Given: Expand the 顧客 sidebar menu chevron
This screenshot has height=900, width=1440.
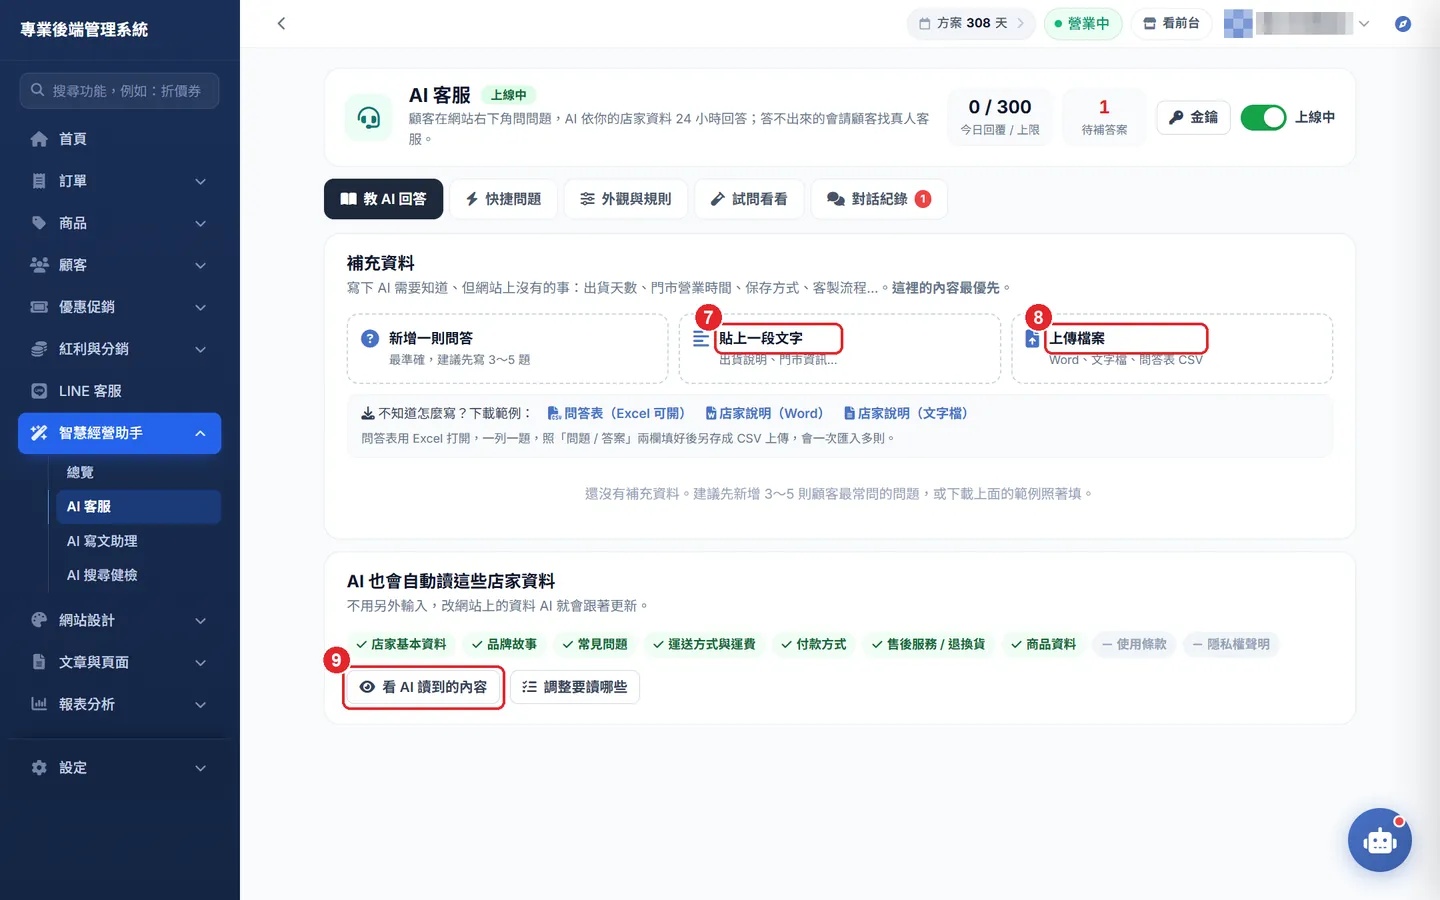Looking at the screenshot, I should 200,265.
